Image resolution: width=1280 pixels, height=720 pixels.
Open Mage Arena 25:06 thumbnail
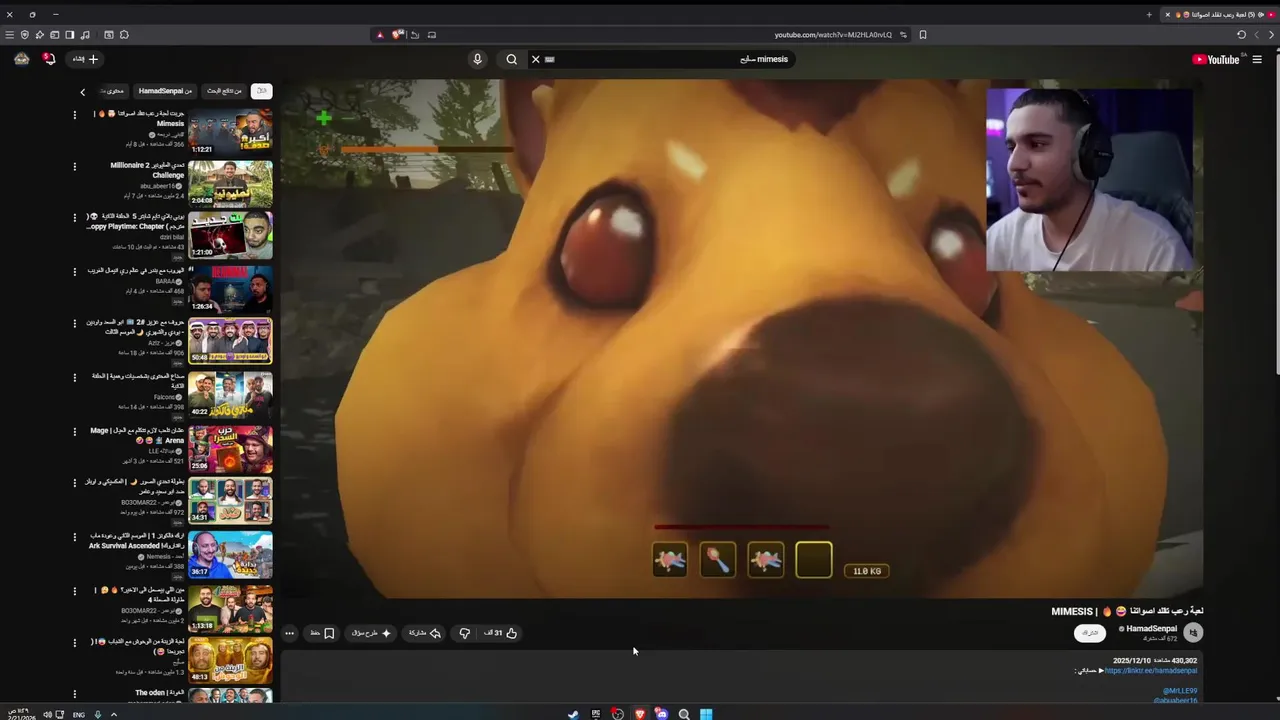coord(230,449)
